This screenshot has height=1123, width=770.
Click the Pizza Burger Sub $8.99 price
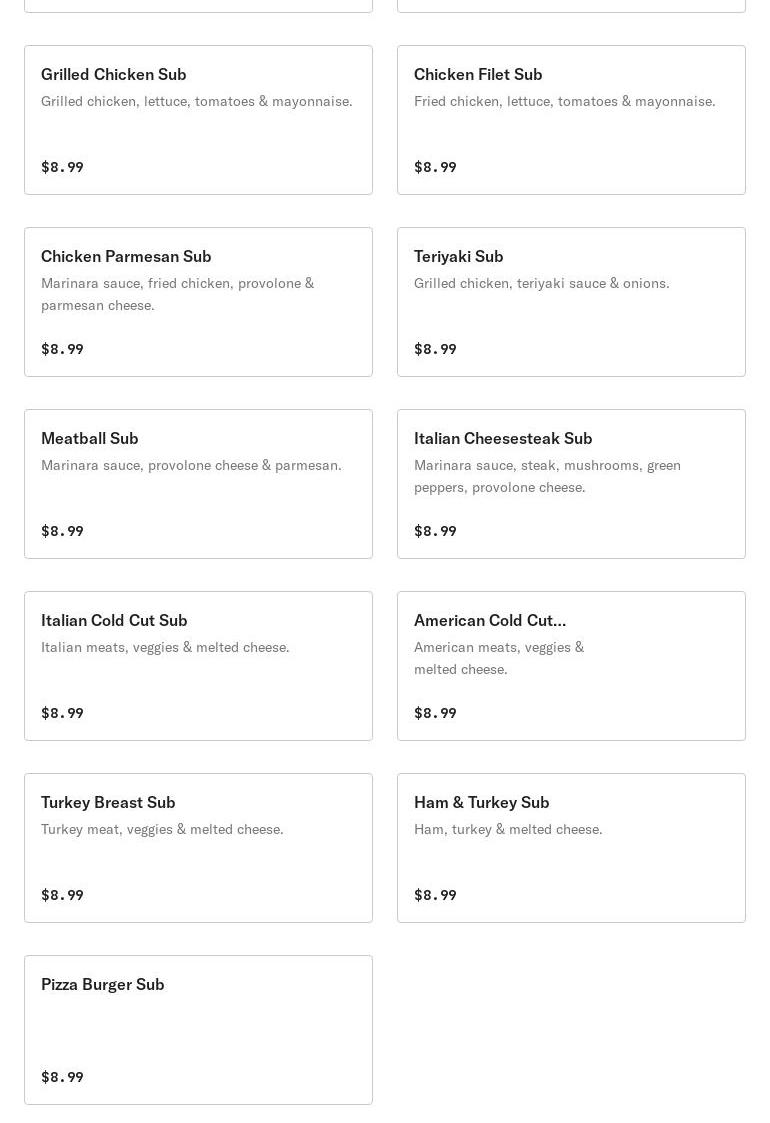tap(62, 1076)
